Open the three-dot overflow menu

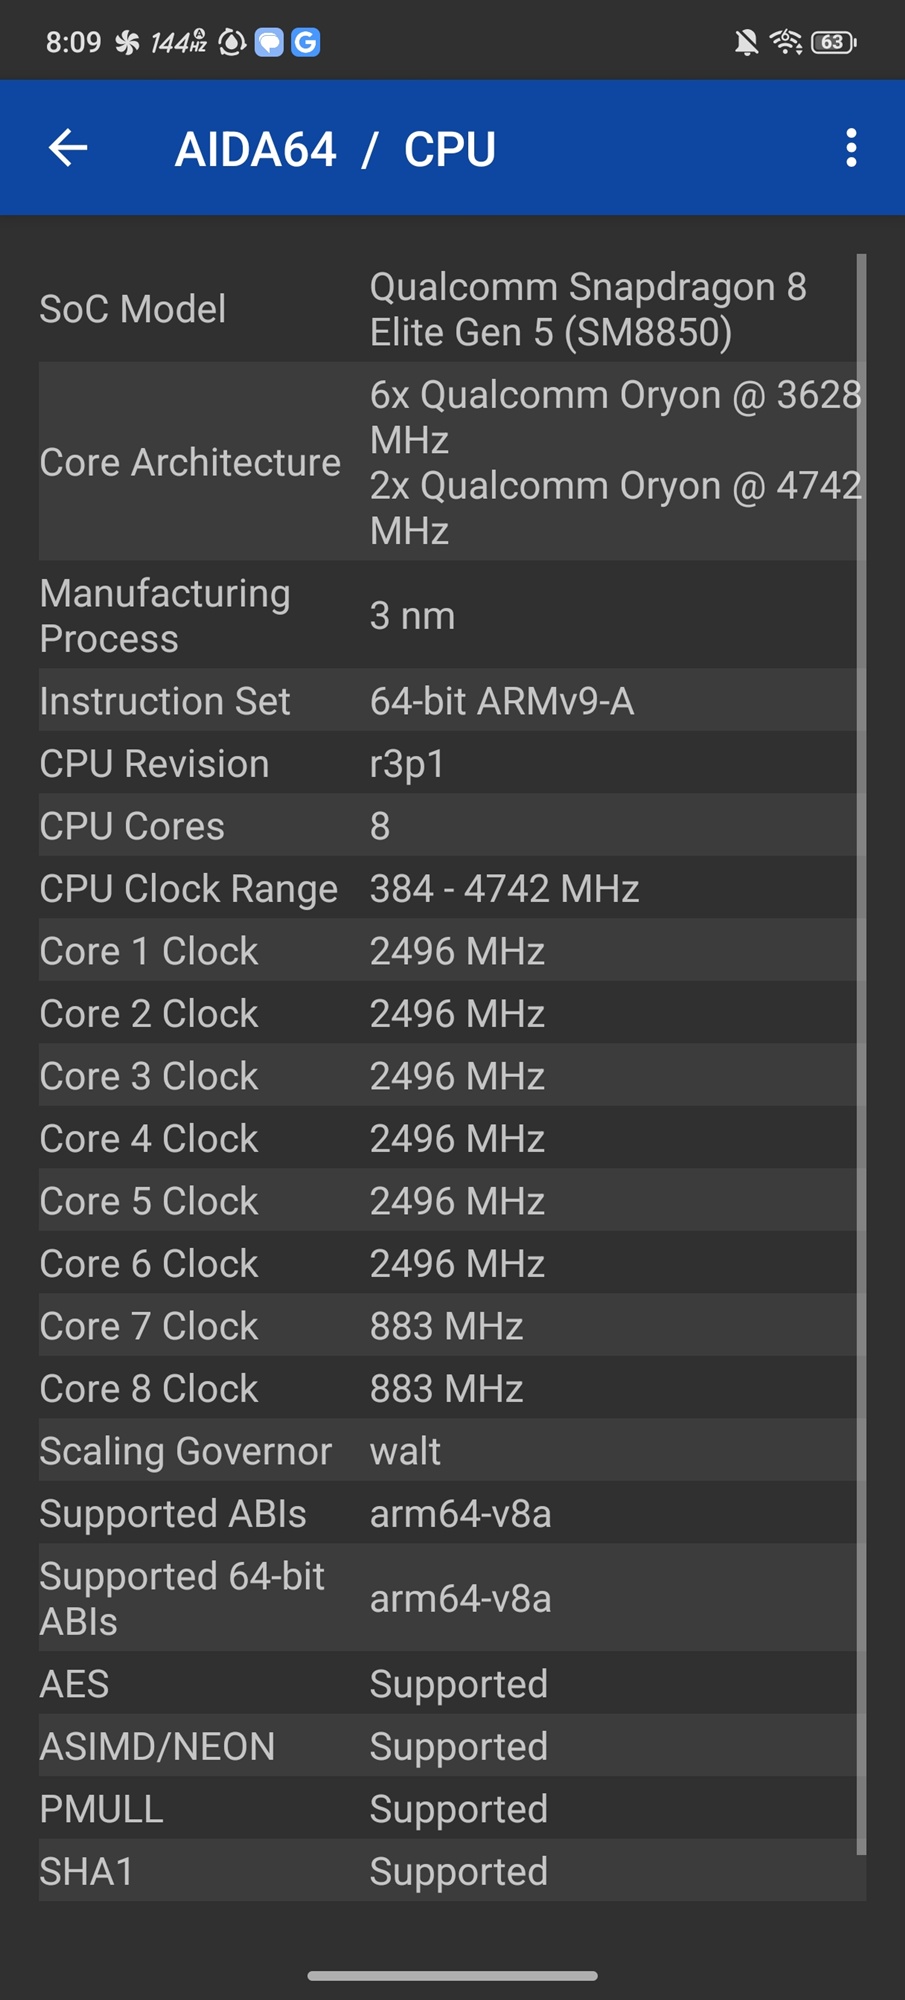pyautogui.click(x=851, y=148)
